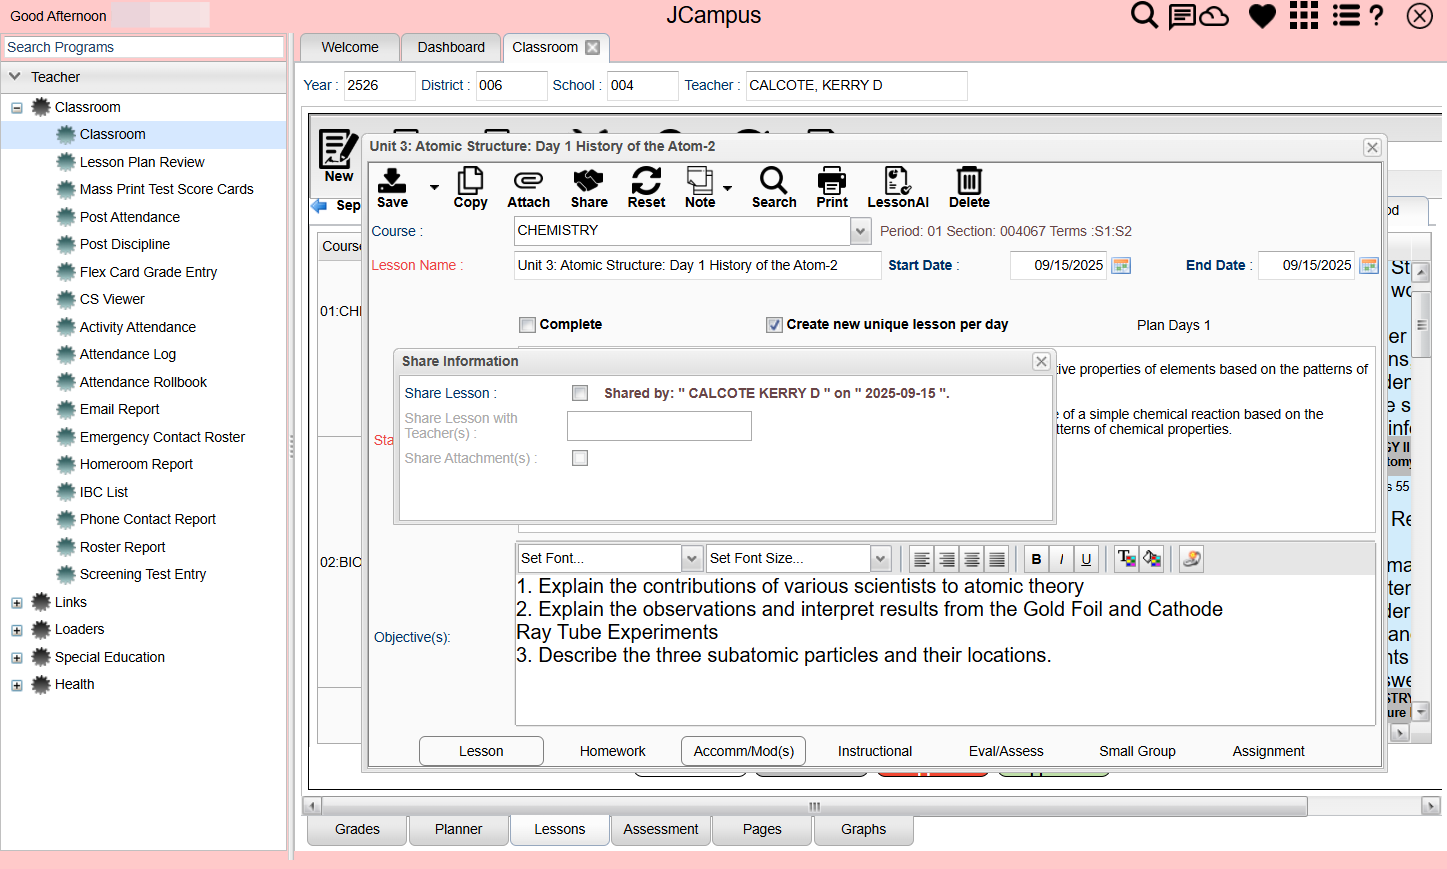This screenshot has width=1447, height=869.
Task: Open the Note tool
Action: pos(700,187)
